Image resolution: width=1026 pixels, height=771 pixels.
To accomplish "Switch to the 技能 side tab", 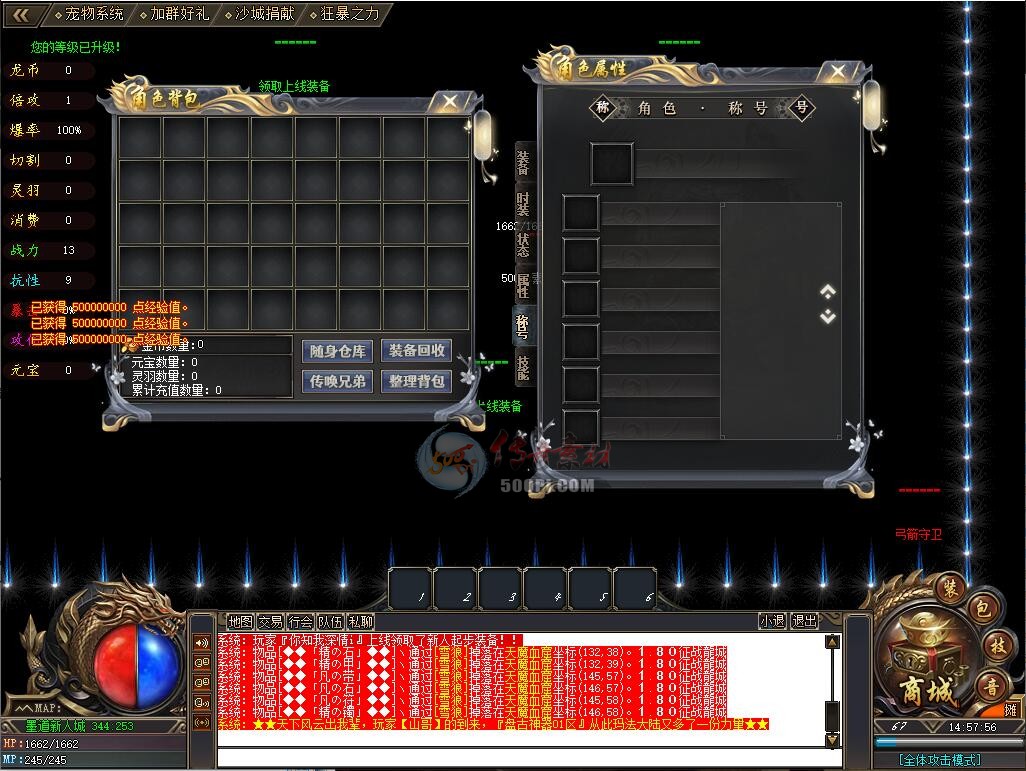I will tap(523, 367).
